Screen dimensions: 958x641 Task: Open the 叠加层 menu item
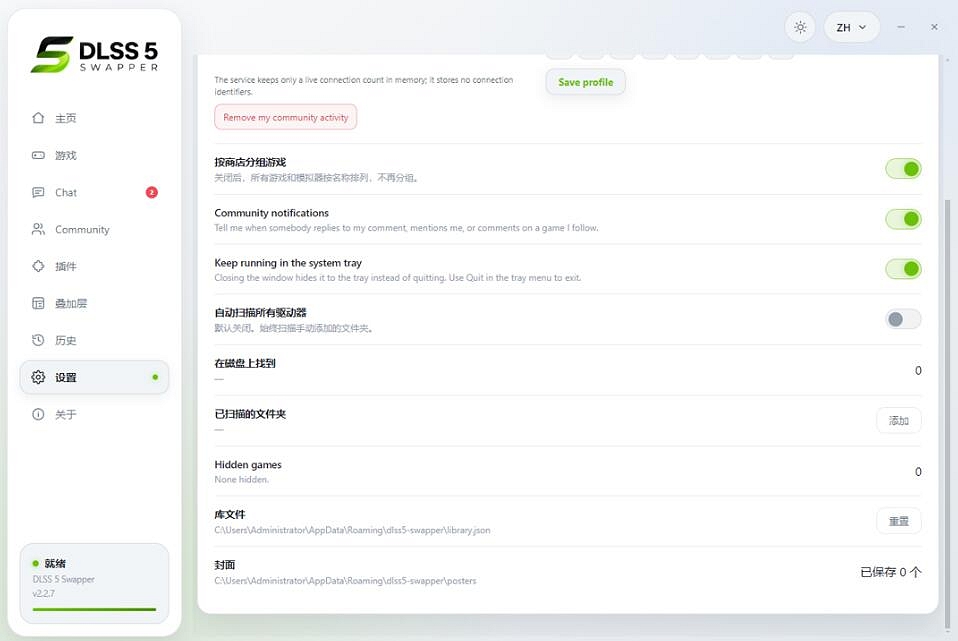(94, 303)
